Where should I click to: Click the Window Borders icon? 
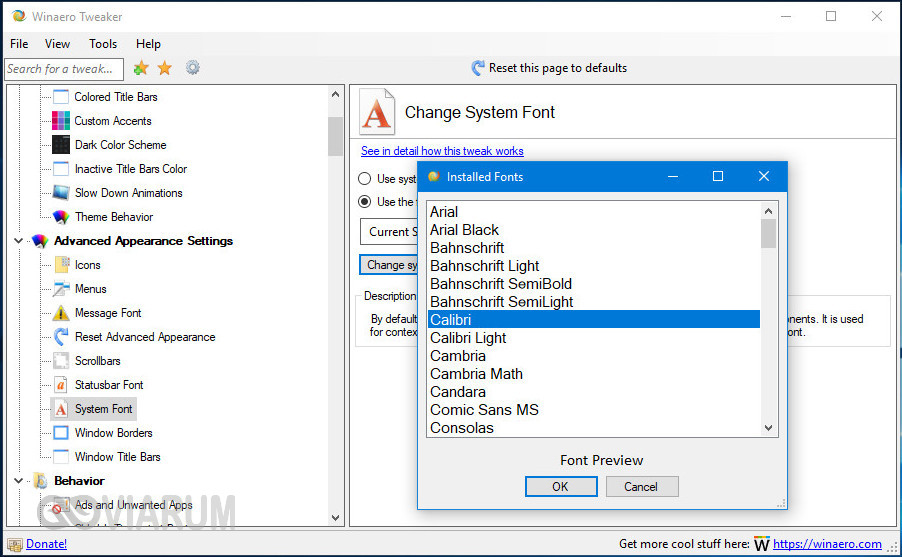(x=61, y=433)
